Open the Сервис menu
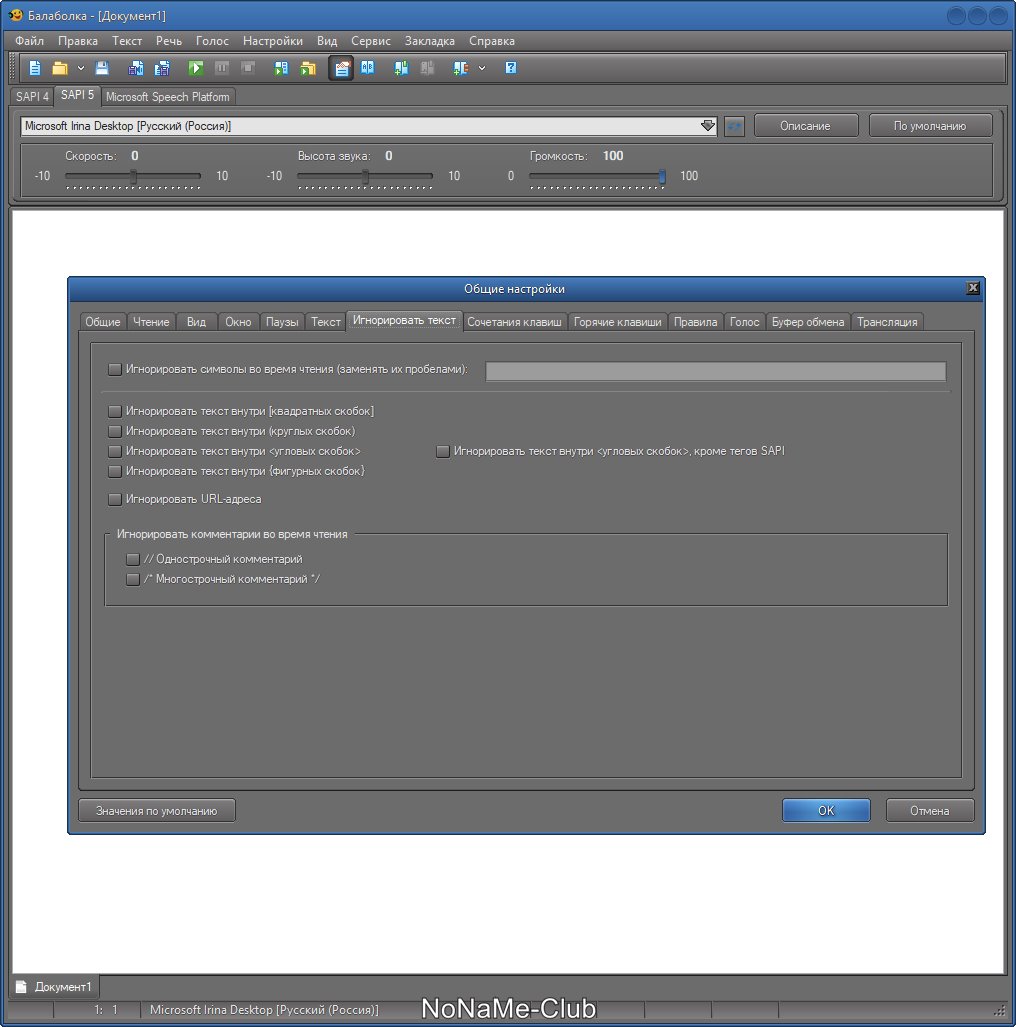 point(371,41)
